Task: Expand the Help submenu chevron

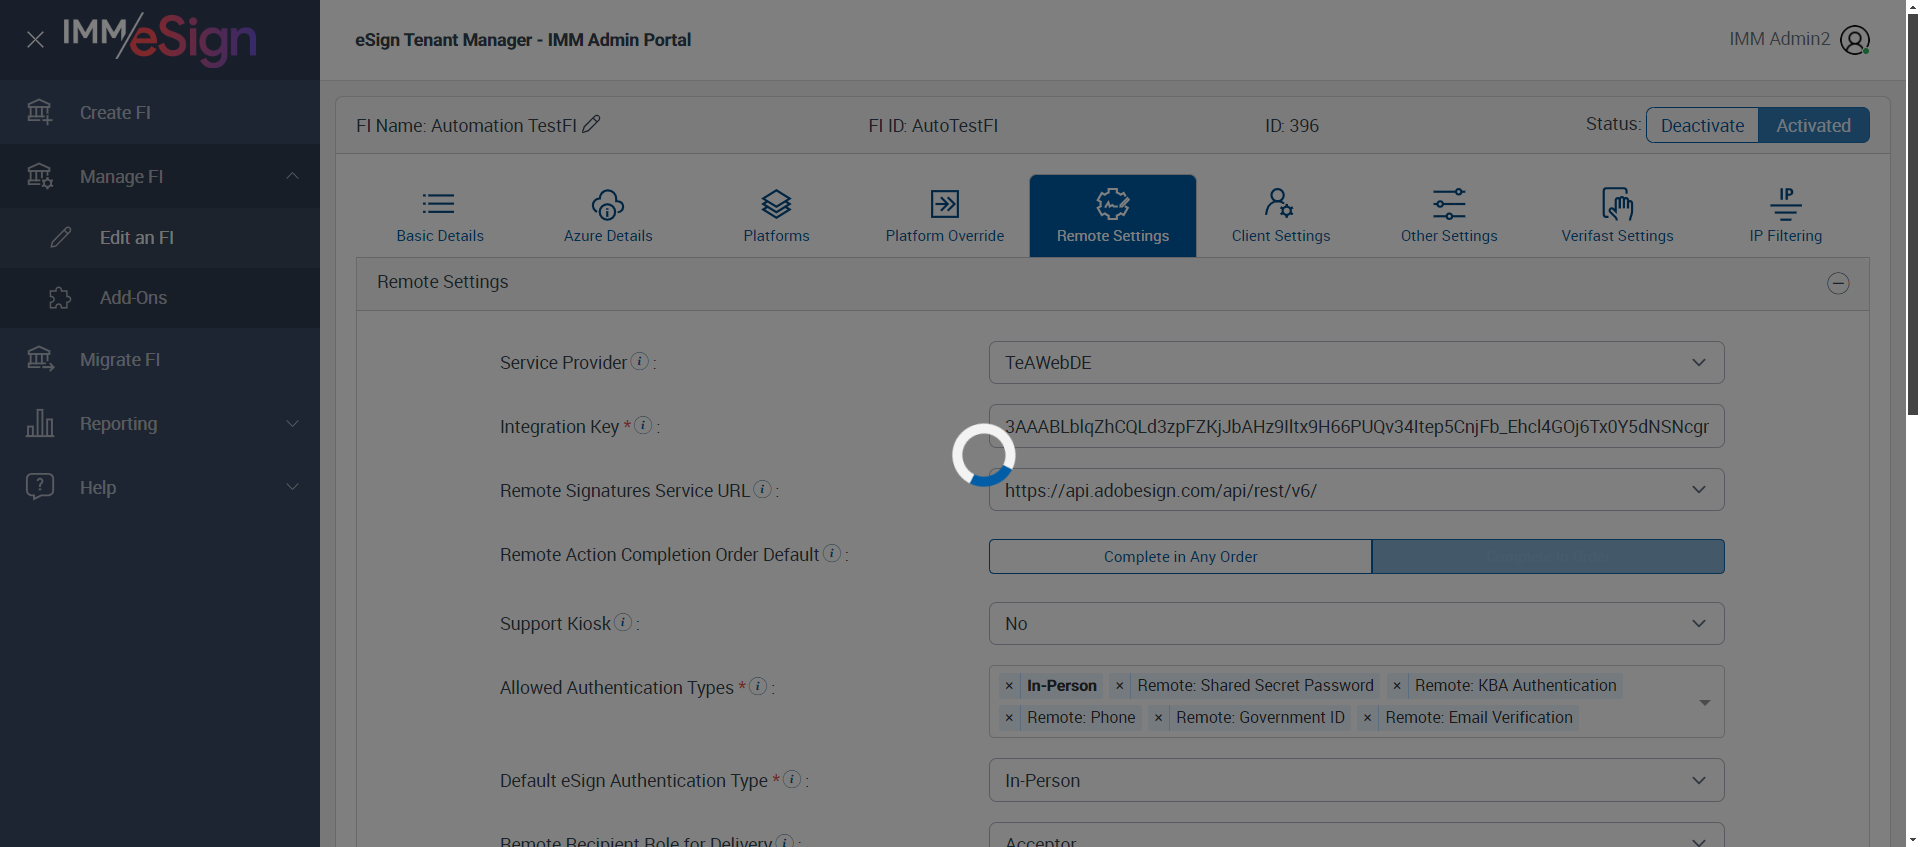Action: [292, 487]
